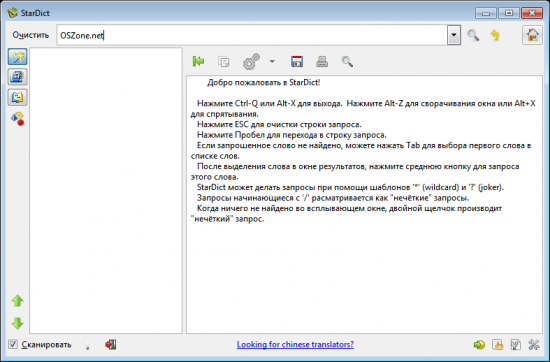The width and height of the screenshot is (550, 362).
Task: Click the red dot shapes sidebar icon
Action: coord(18,119)
